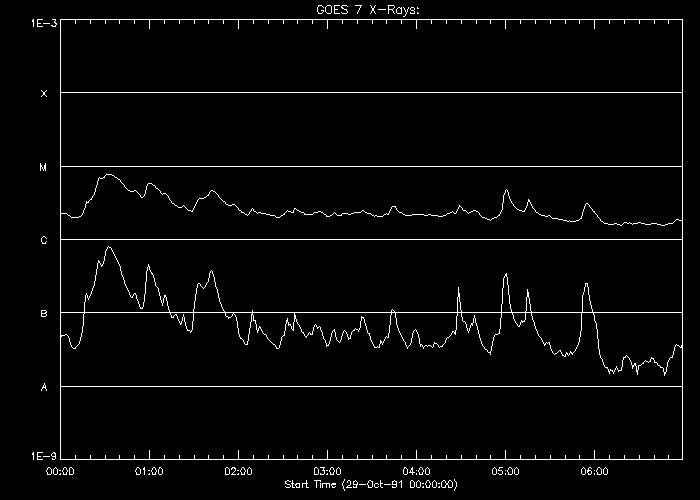
Task: Click the upper curve's peak near 00:30
Action: 108,175
